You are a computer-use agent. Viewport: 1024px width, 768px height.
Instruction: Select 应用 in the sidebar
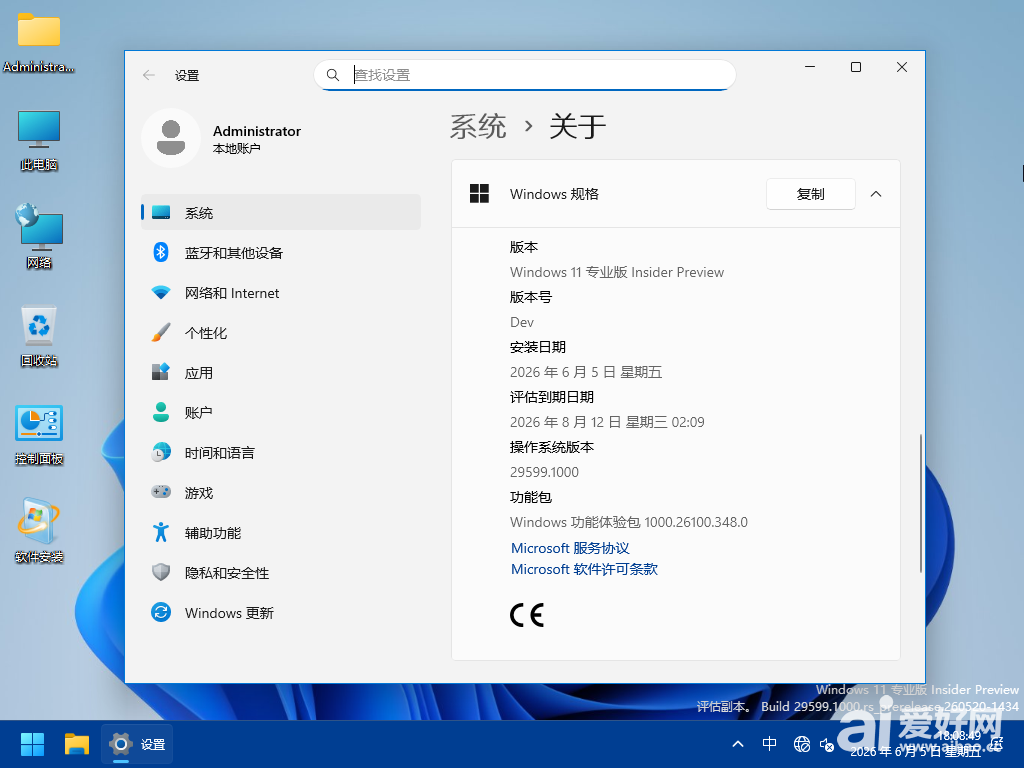click(281, 372)
